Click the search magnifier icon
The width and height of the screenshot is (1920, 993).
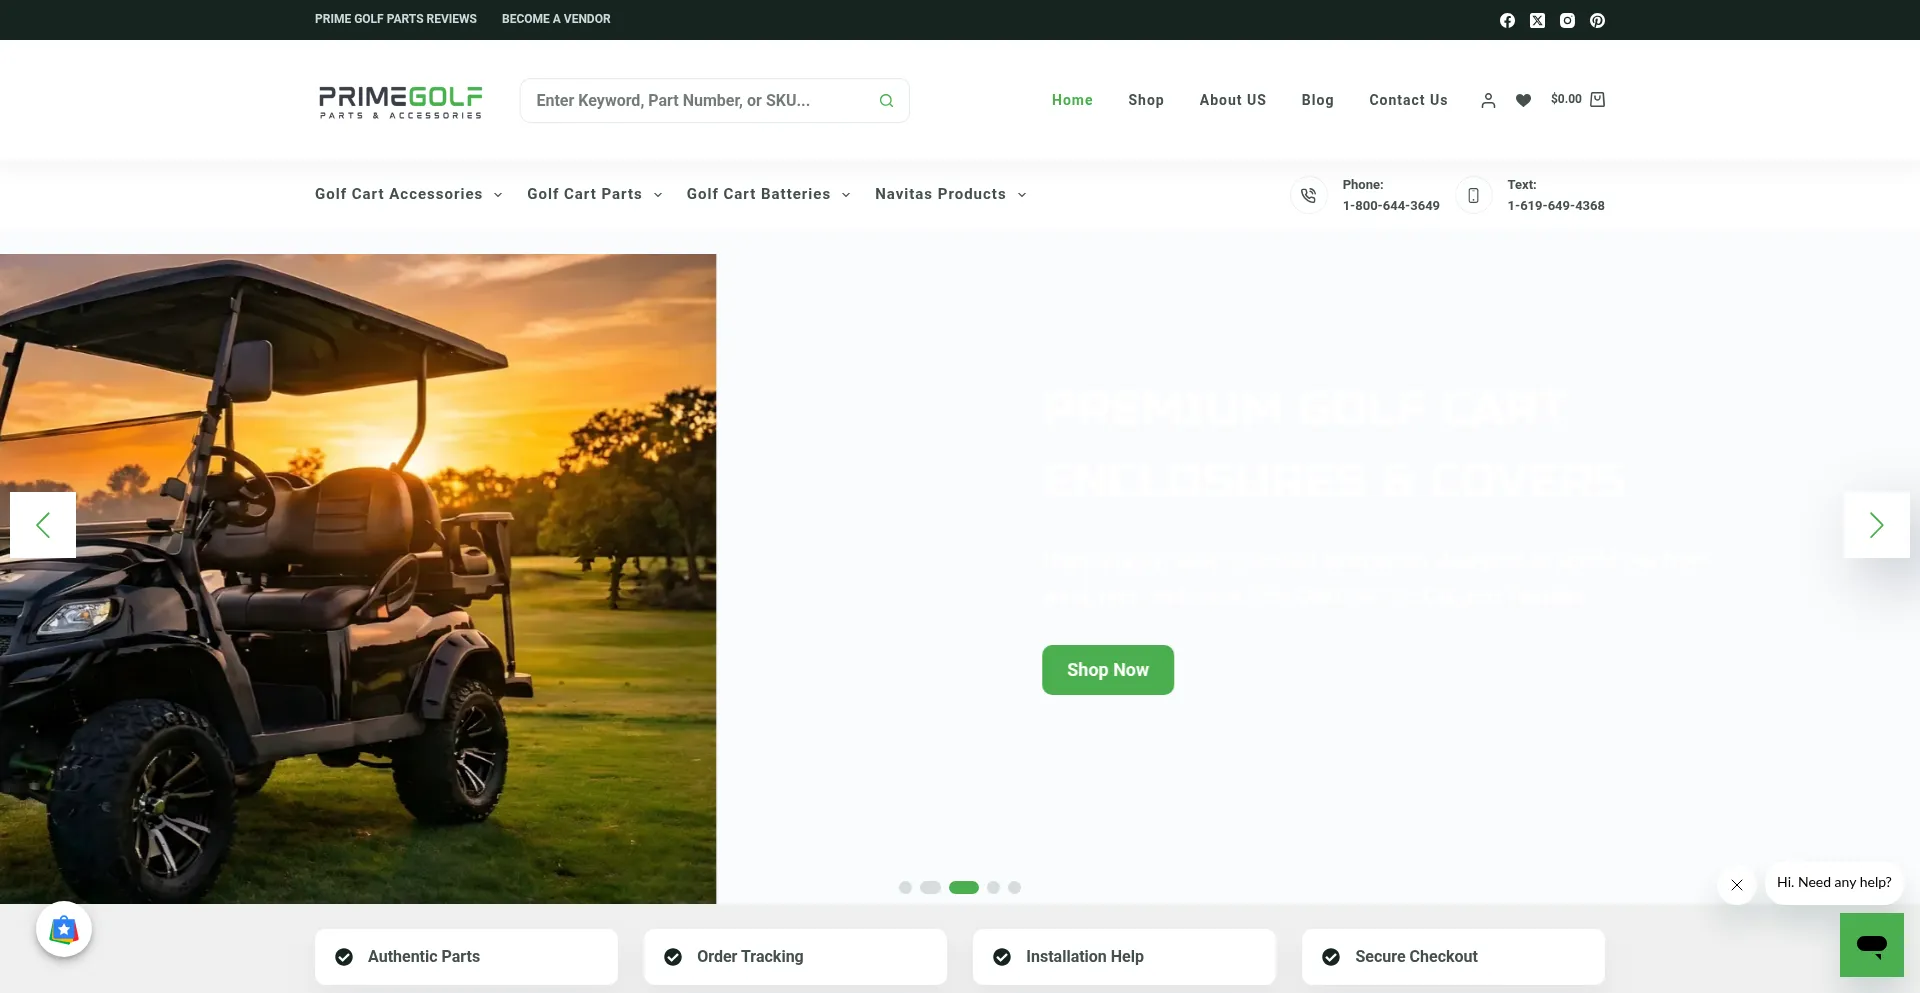(x=886, y=100)
